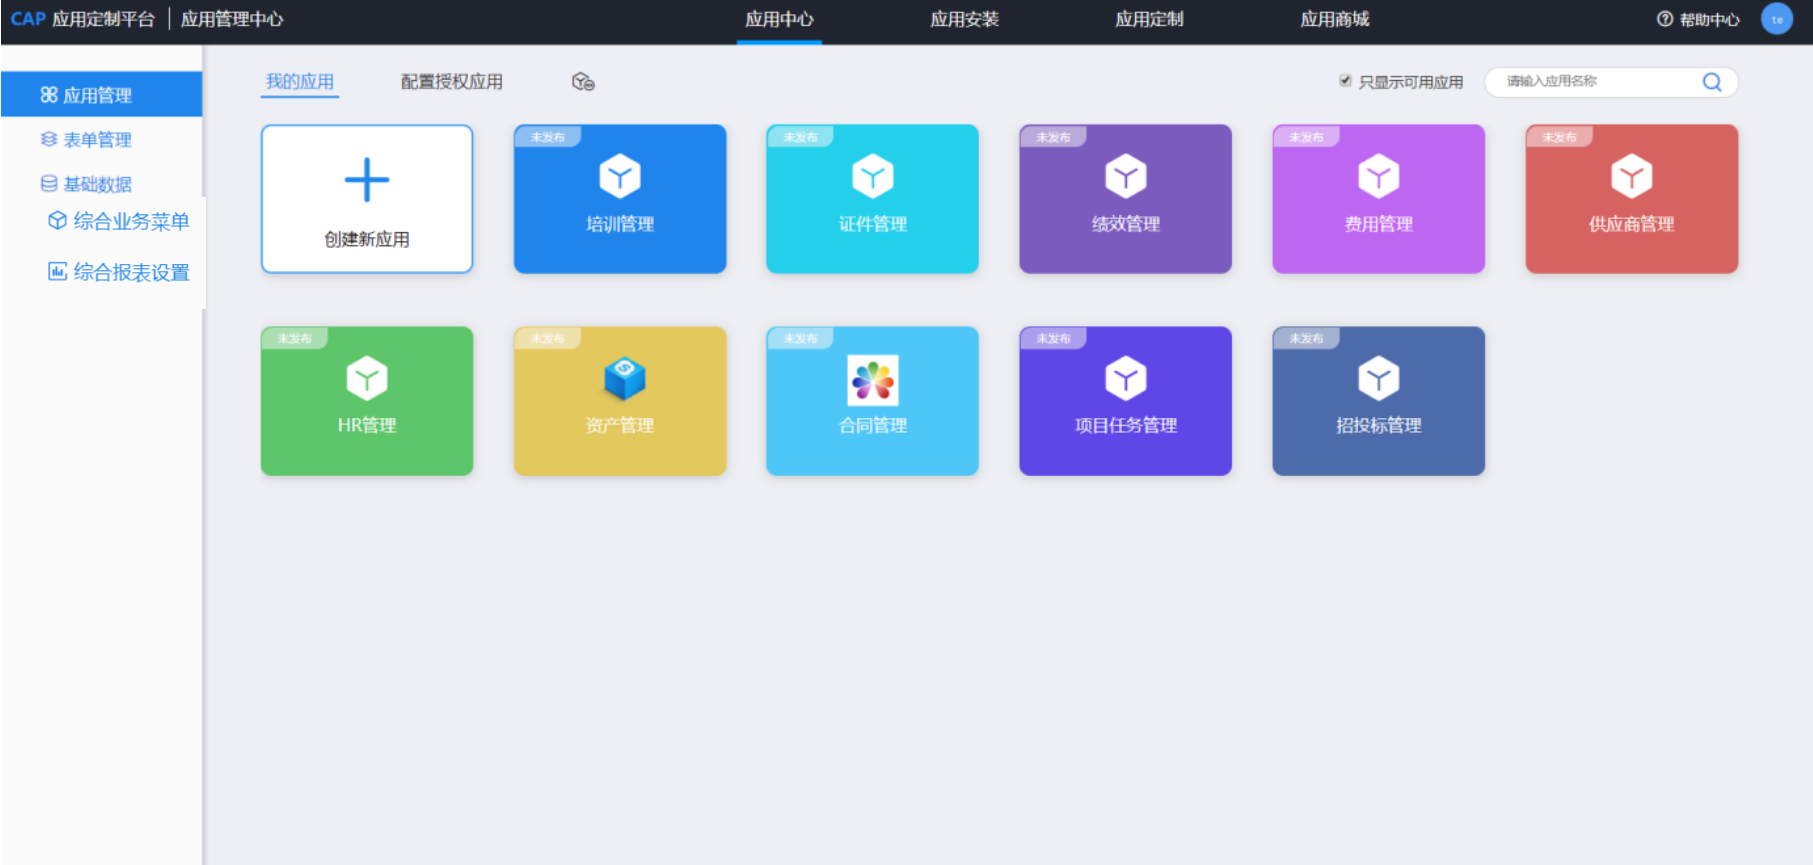
Task: Click the 绩效管理 card label
Action: pos(1126,224)
